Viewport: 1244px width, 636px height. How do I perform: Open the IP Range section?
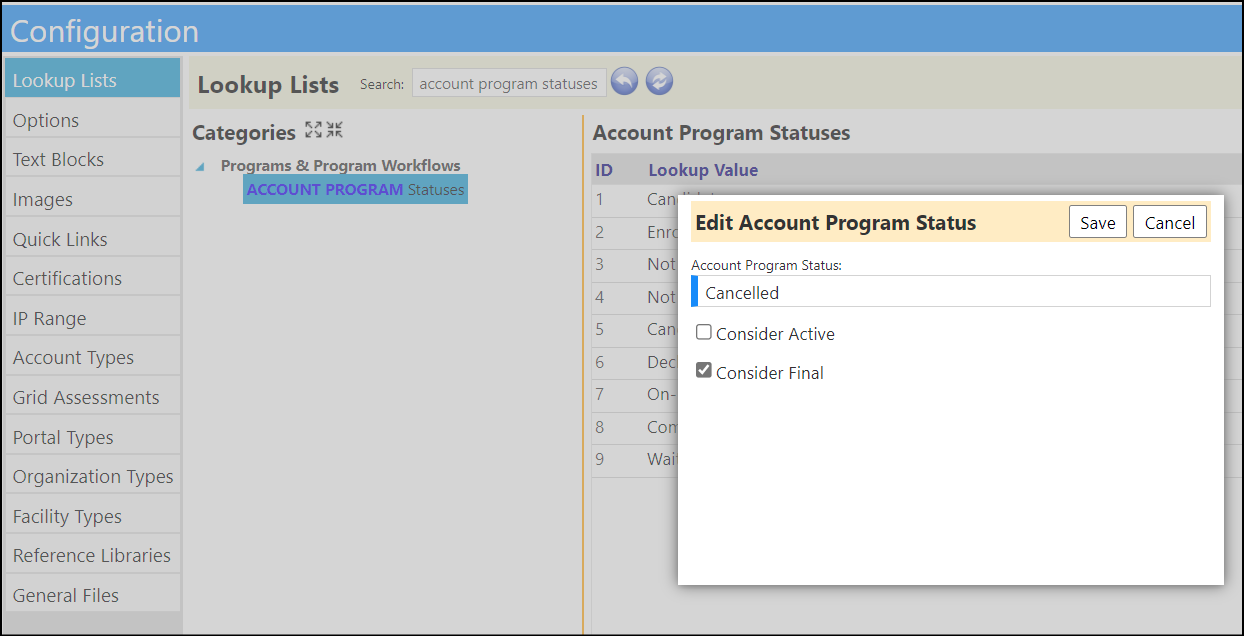92,318
